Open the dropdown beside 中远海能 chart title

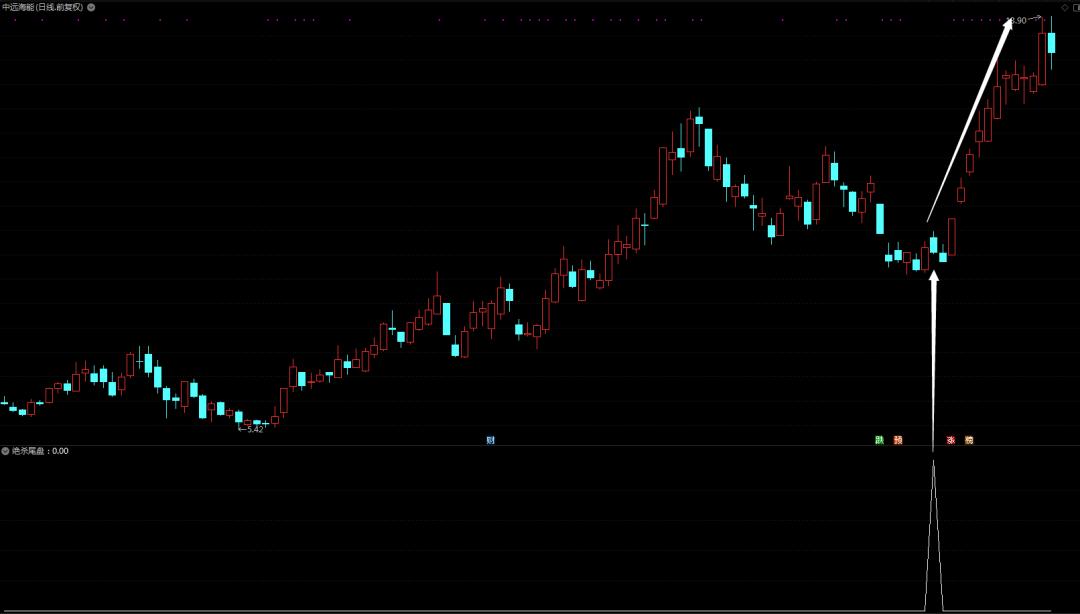click(x=92, y=7)
